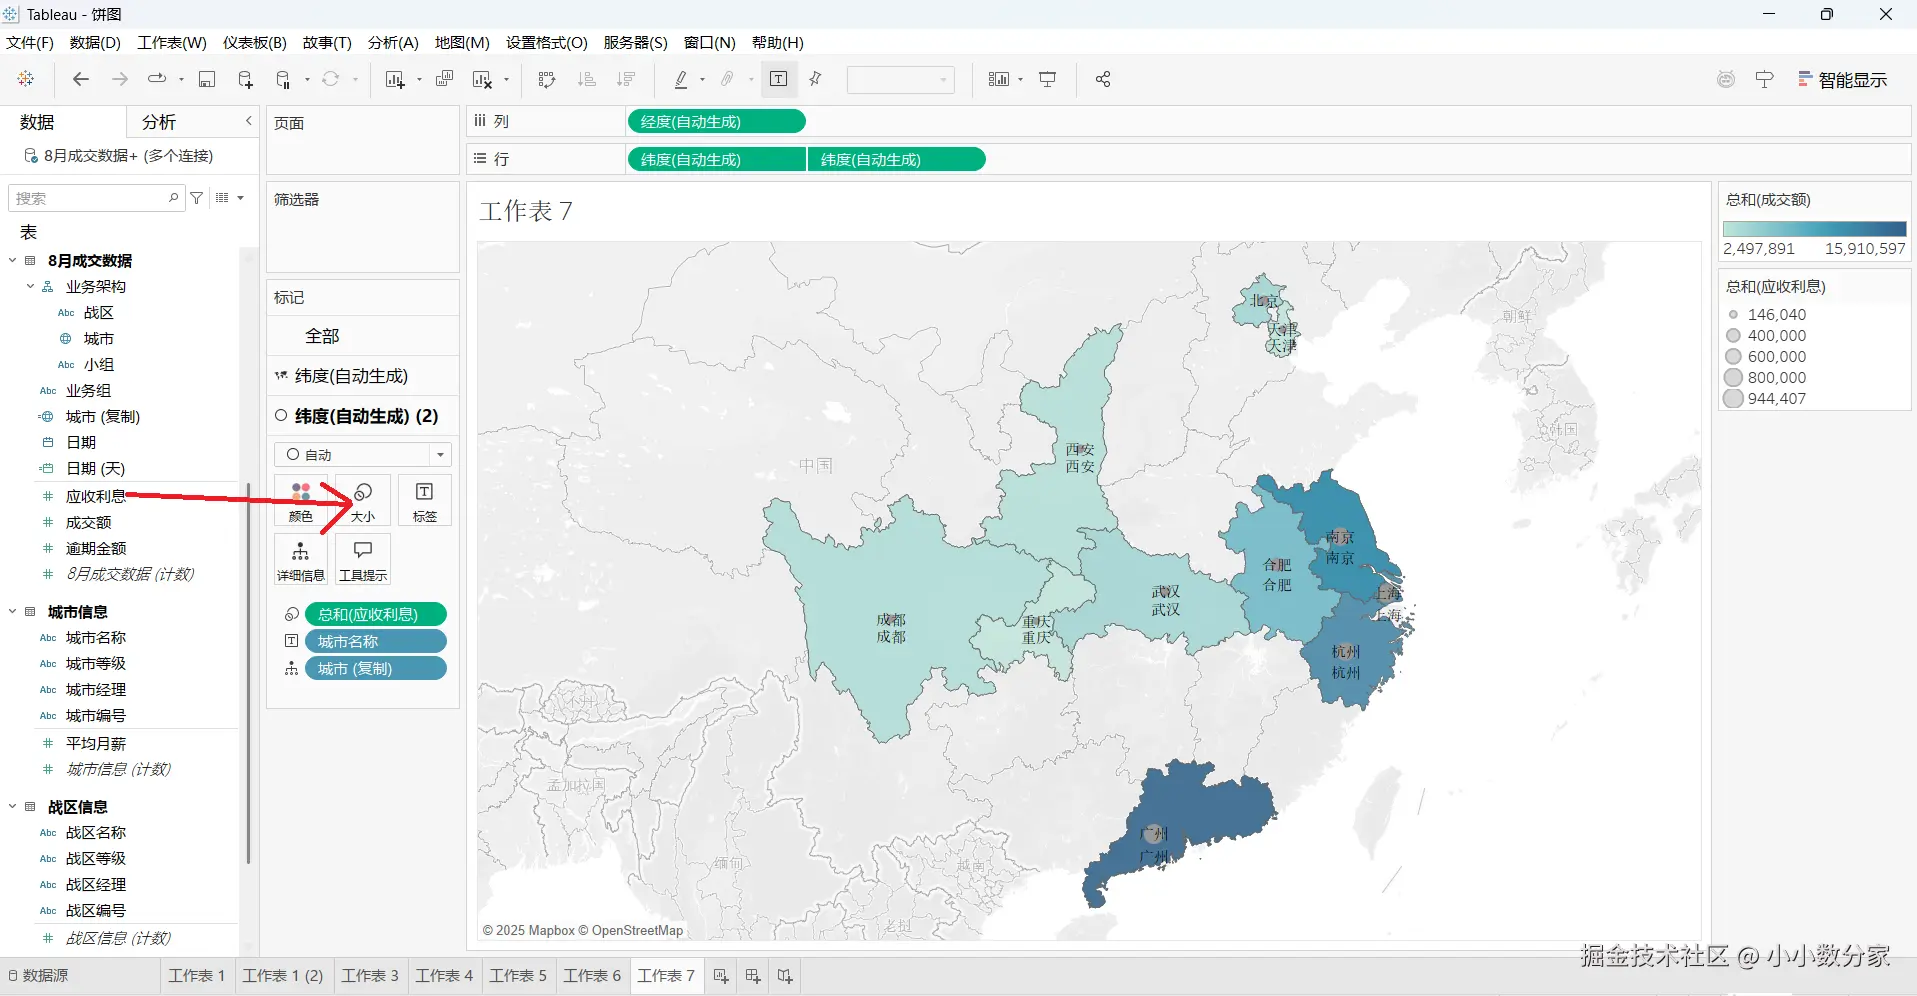This screenshot has width=1917, height=996.
Task: Collapse the 8月成交数据 table
Action: tap(12, 261)
